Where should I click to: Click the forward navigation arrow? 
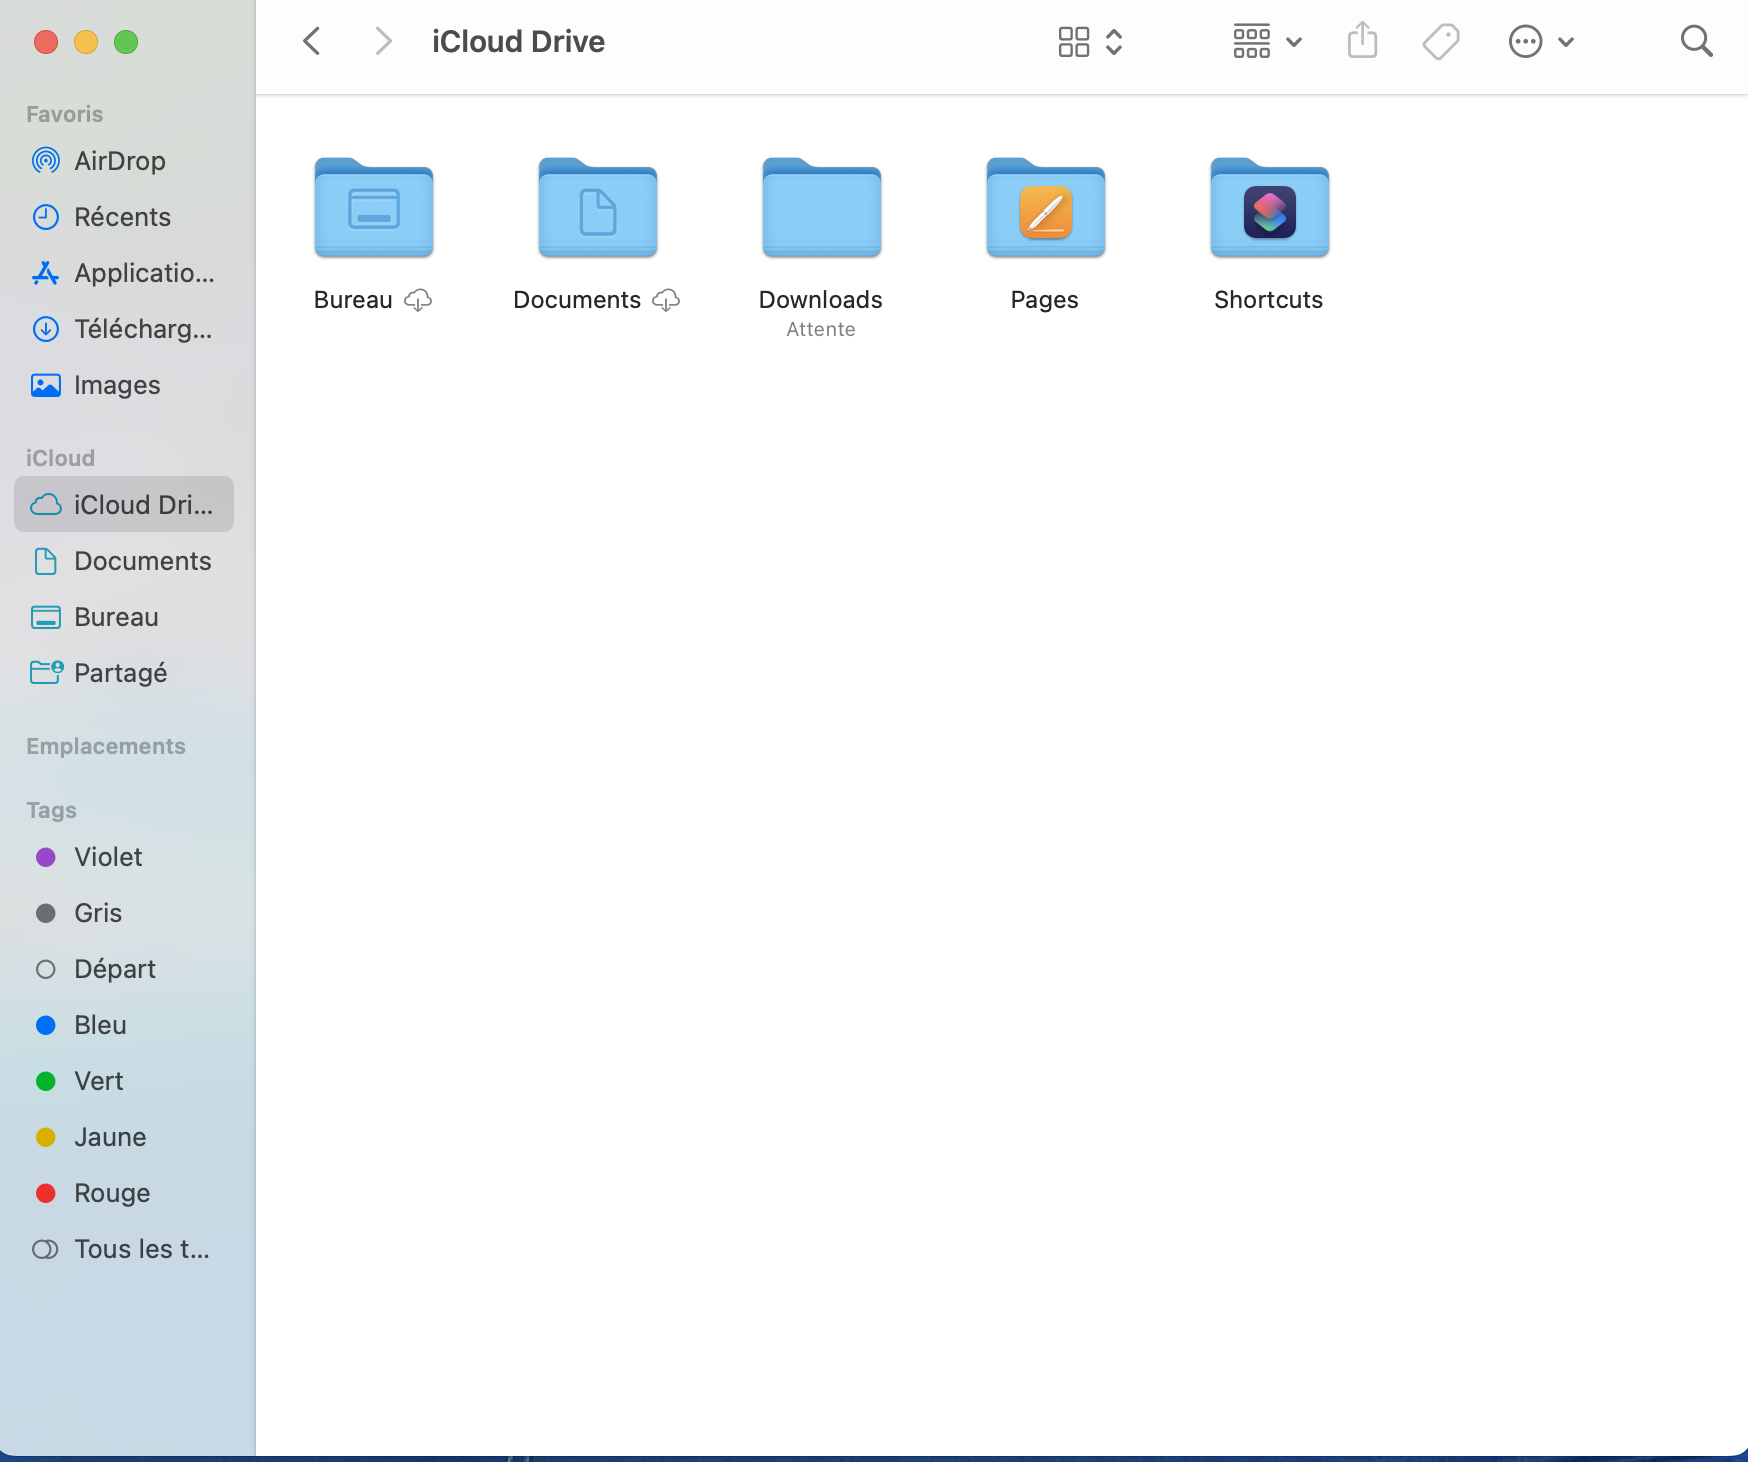(382, 42)
